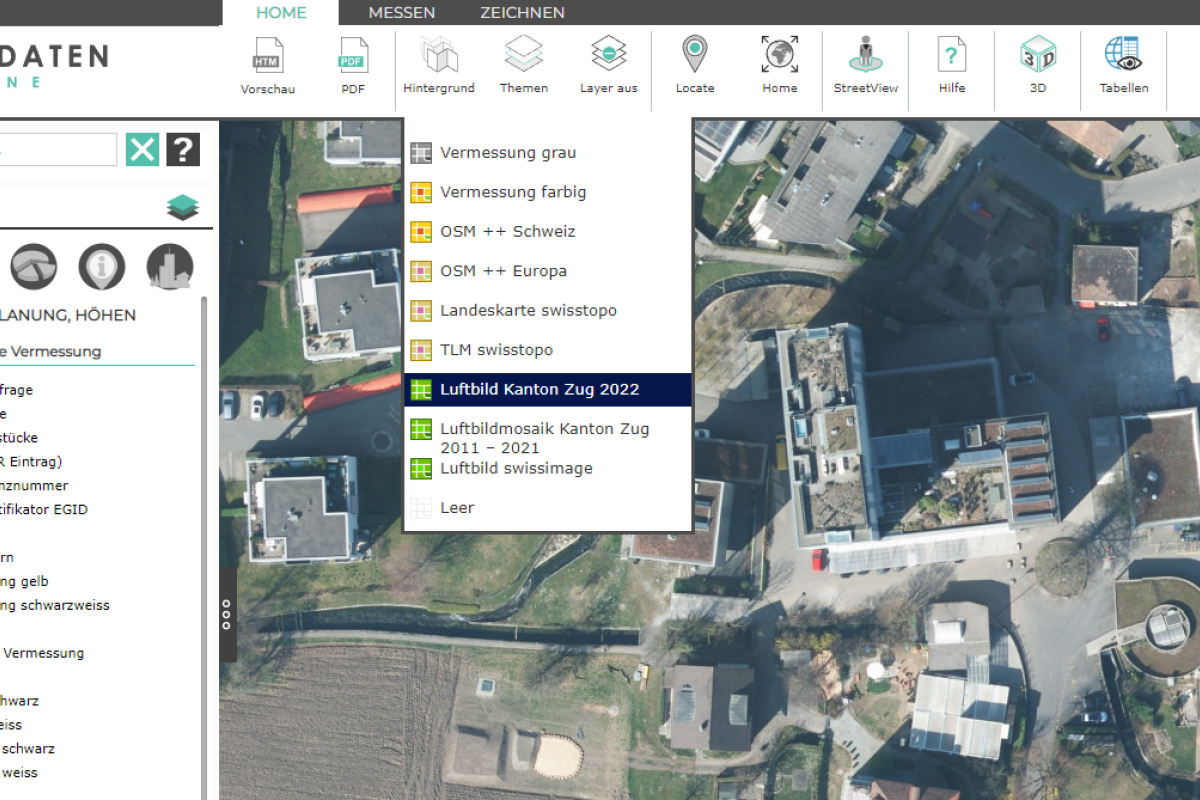Collapse the side panel with dotted handle

(x=227, y=615)
